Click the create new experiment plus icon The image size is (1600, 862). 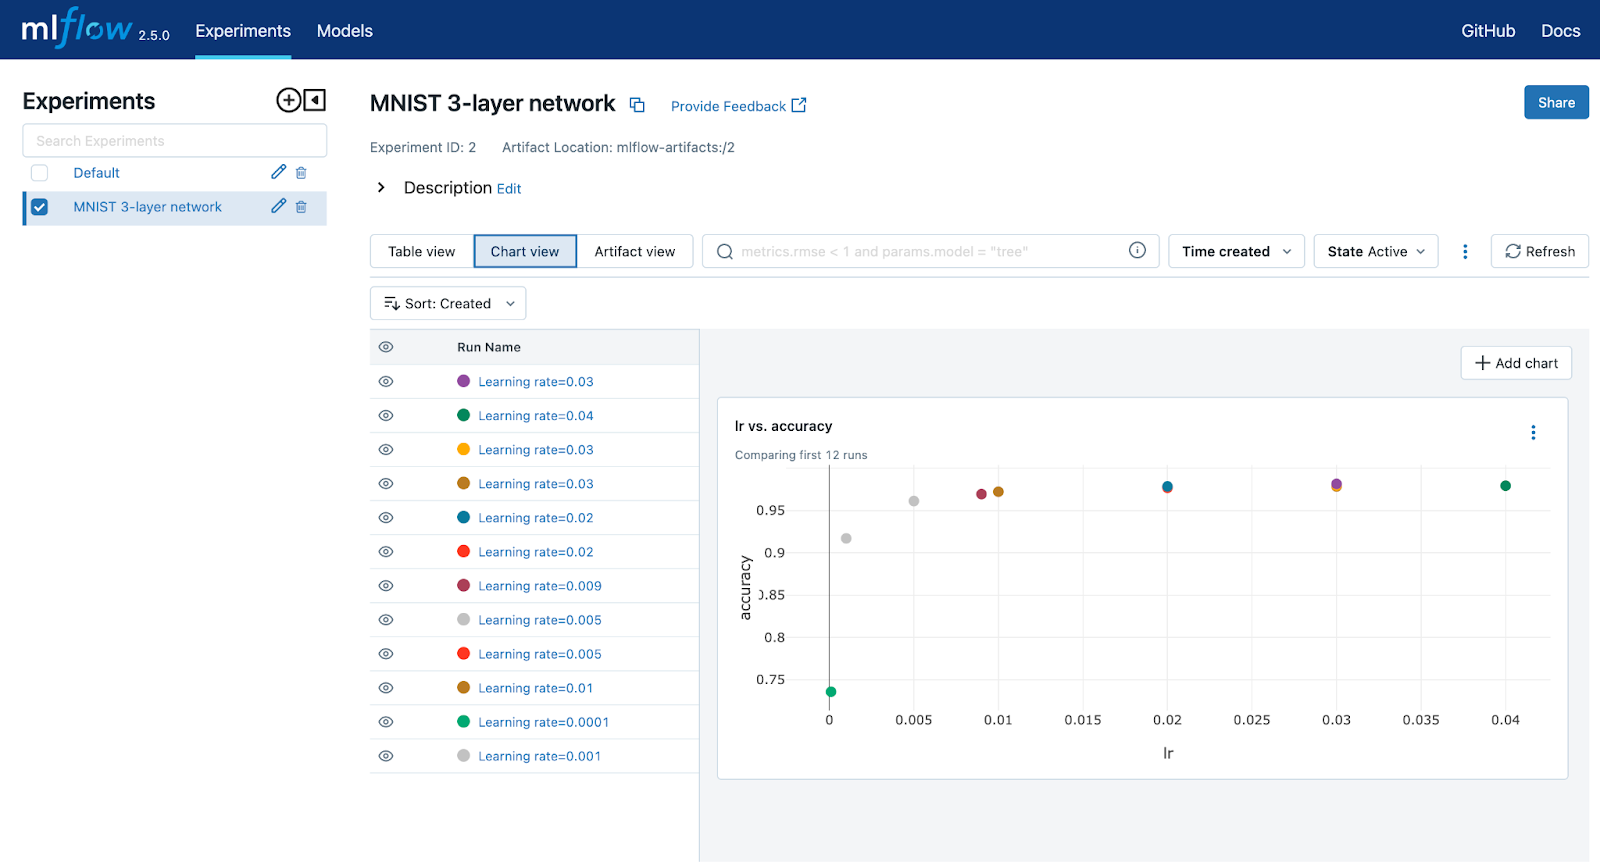click(288, 100)
